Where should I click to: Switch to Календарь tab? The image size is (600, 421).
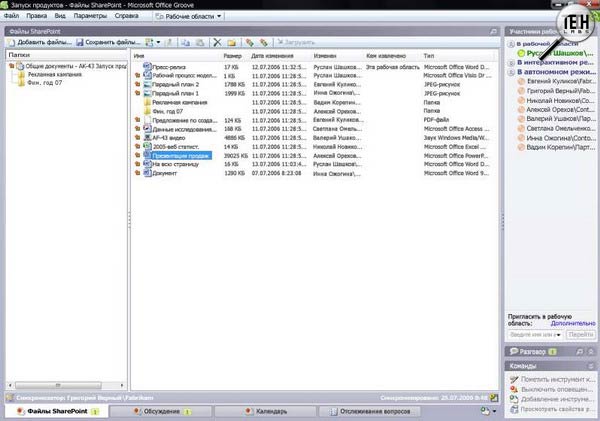pos(266,411)
